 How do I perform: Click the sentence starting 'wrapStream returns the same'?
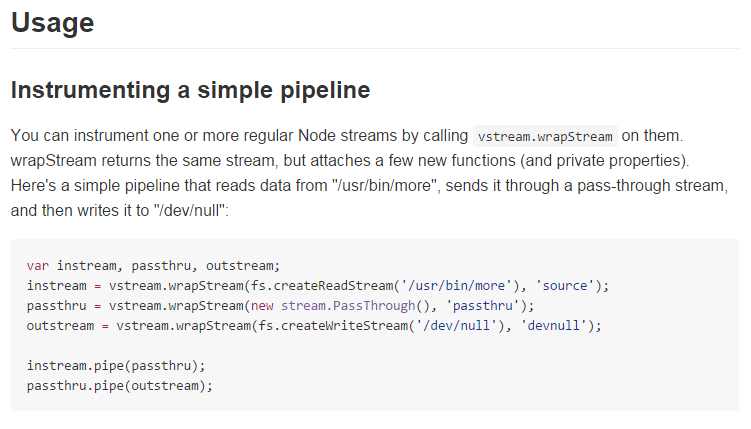point(350,161)
